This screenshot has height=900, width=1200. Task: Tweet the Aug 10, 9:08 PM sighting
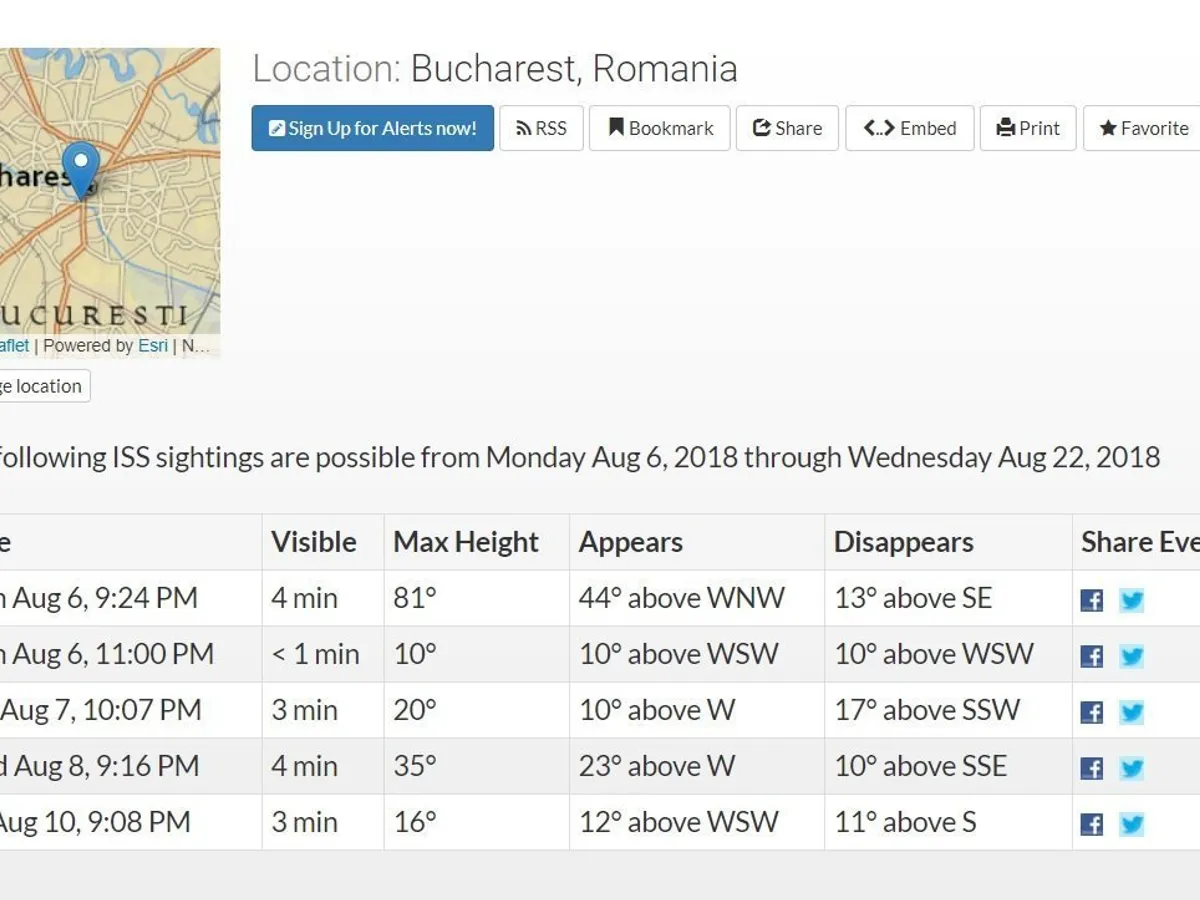click(1131, 824)
